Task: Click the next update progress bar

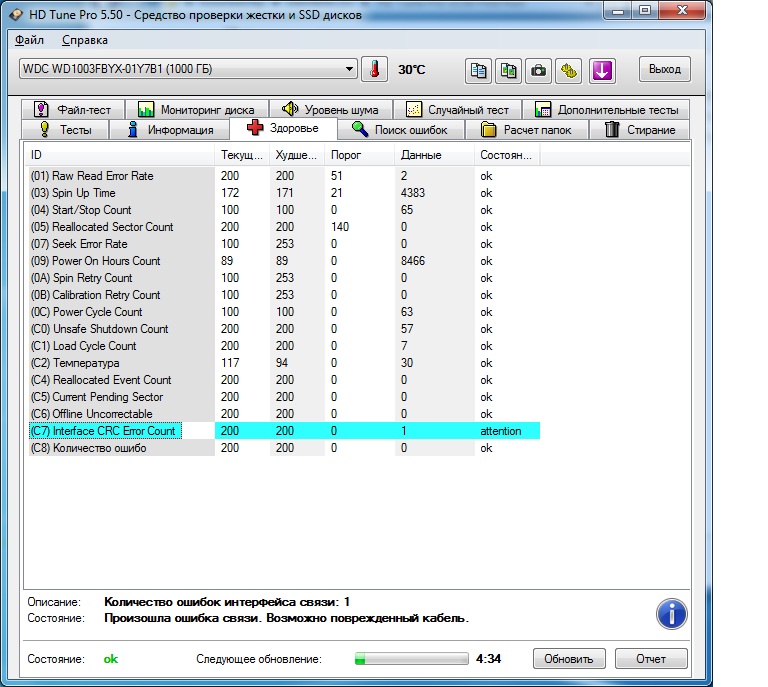Action: coord(411,659)
